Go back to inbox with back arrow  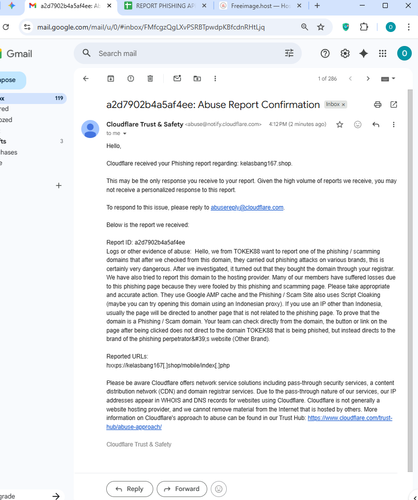(x=86, y=79)
